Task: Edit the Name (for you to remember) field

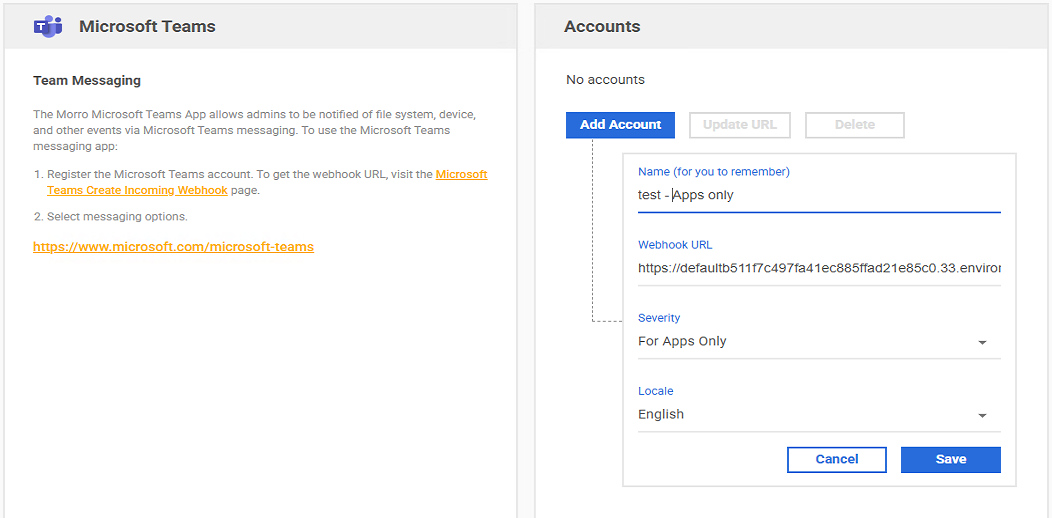Action: [819, 196]
